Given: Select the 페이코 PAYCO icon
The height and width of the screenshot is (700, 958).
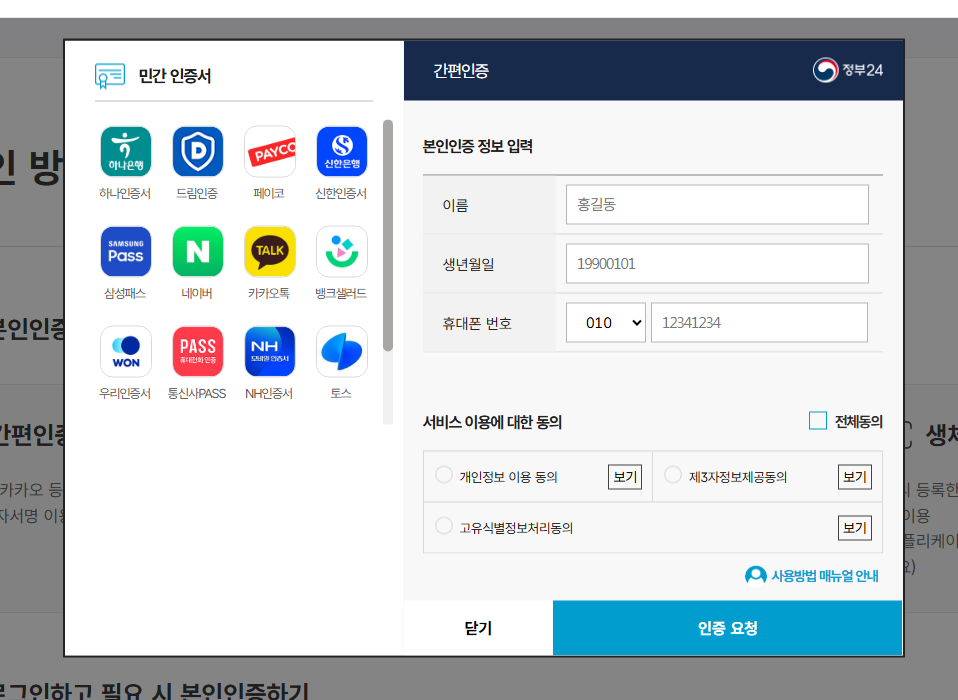Looking at the screenshot, I should [269, 151].
